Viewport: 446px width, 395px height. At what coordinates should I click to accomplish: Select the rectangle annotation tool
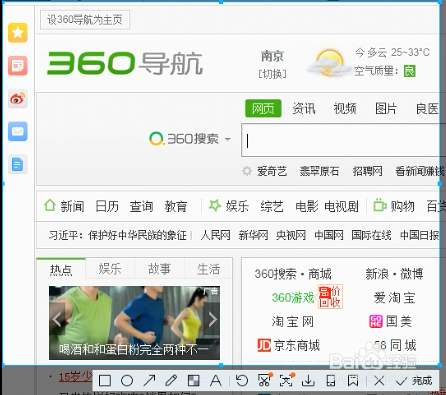[x=105, y=381]
